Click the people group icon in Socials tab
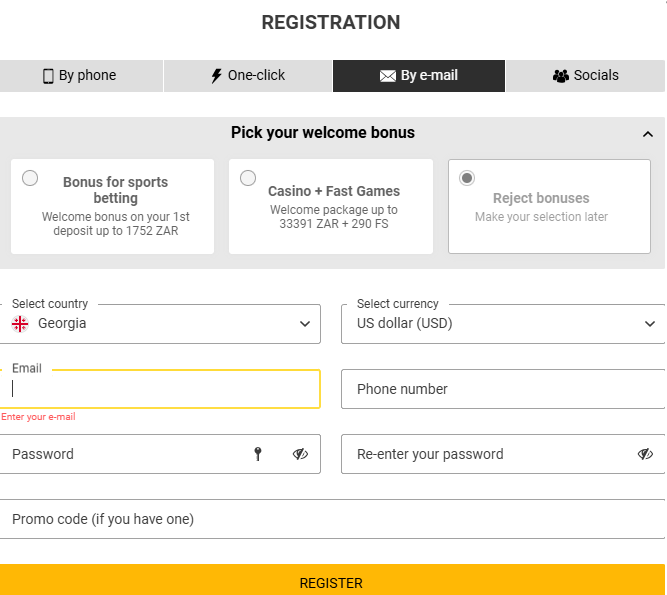 [x=561, y=76]
